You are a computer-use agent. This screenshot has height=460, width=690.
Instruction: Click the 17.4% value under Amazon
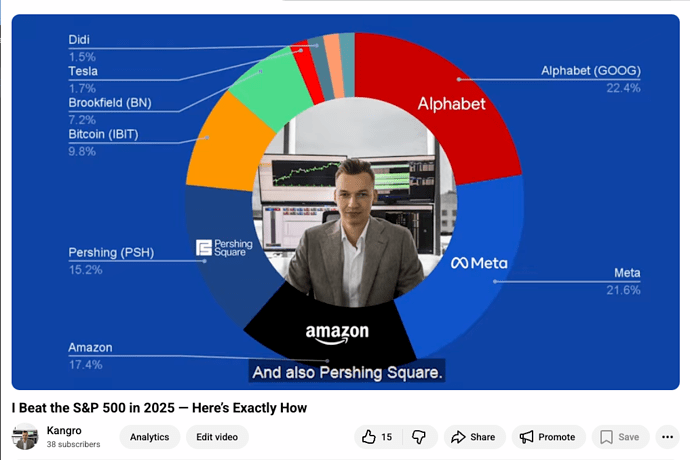click(85, 364)
